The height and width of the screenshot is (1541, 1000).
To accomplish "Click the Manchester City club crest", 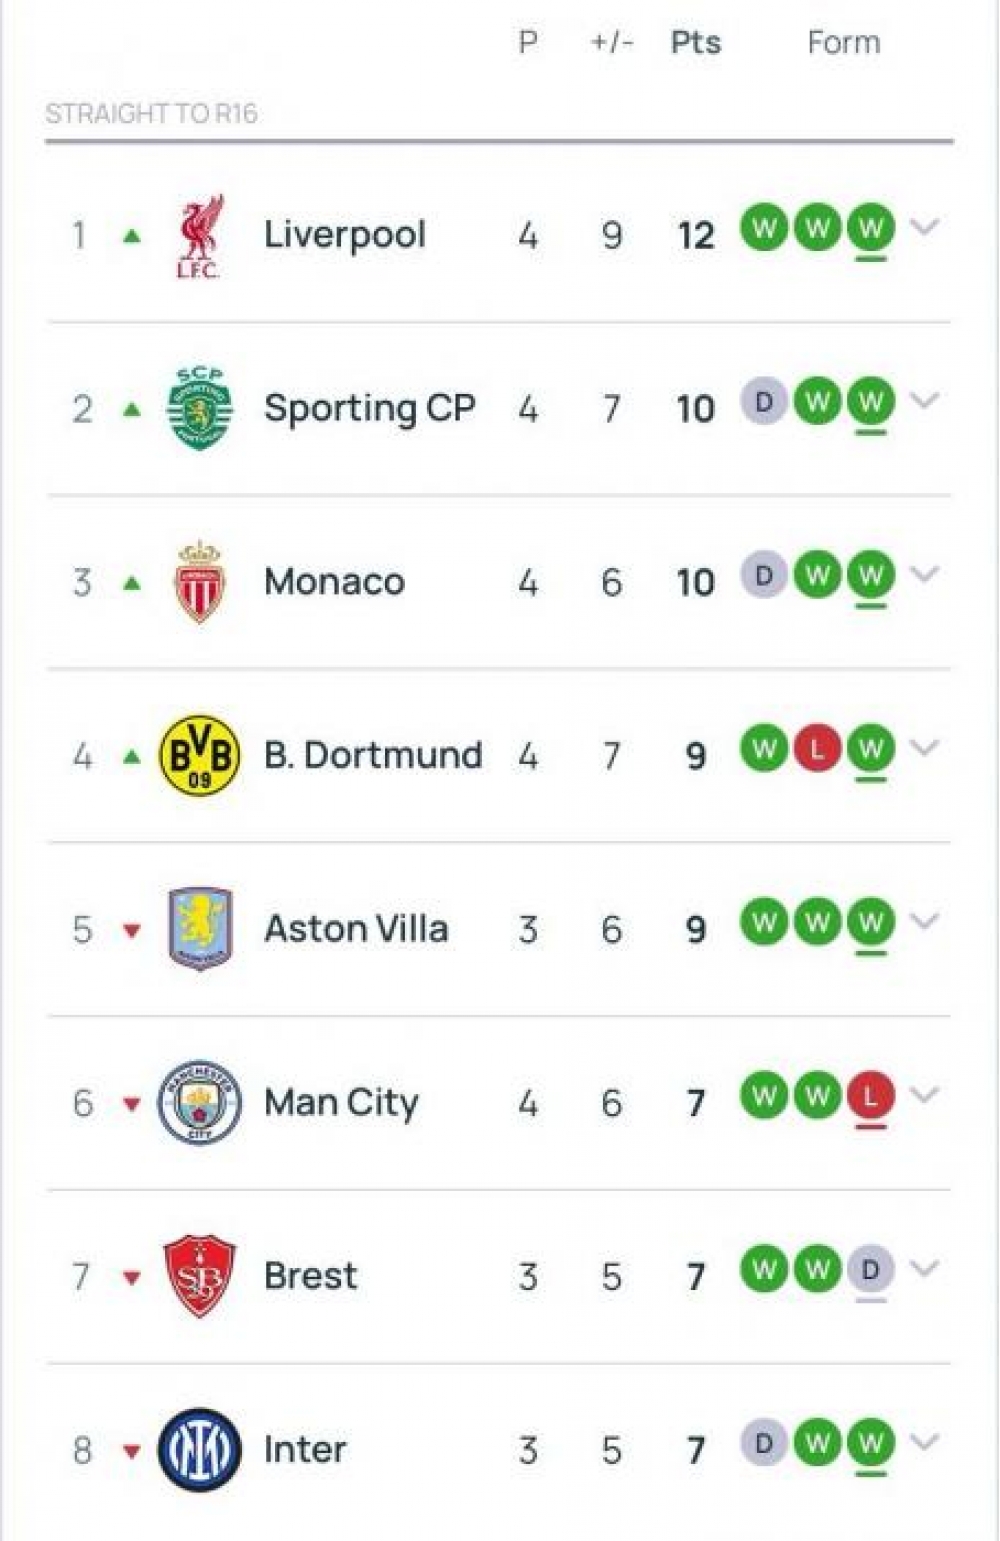I will pyautogui.click(x=200, y=1102).
